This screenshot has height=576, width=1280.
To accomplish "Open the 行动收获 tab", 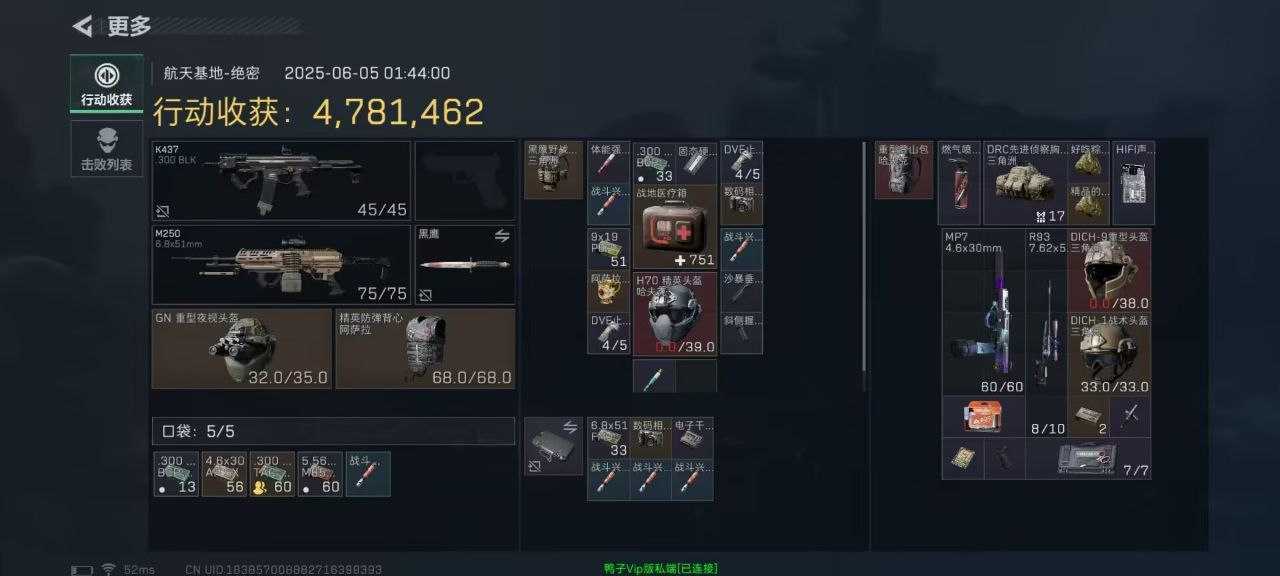I will tap(106, 85).
